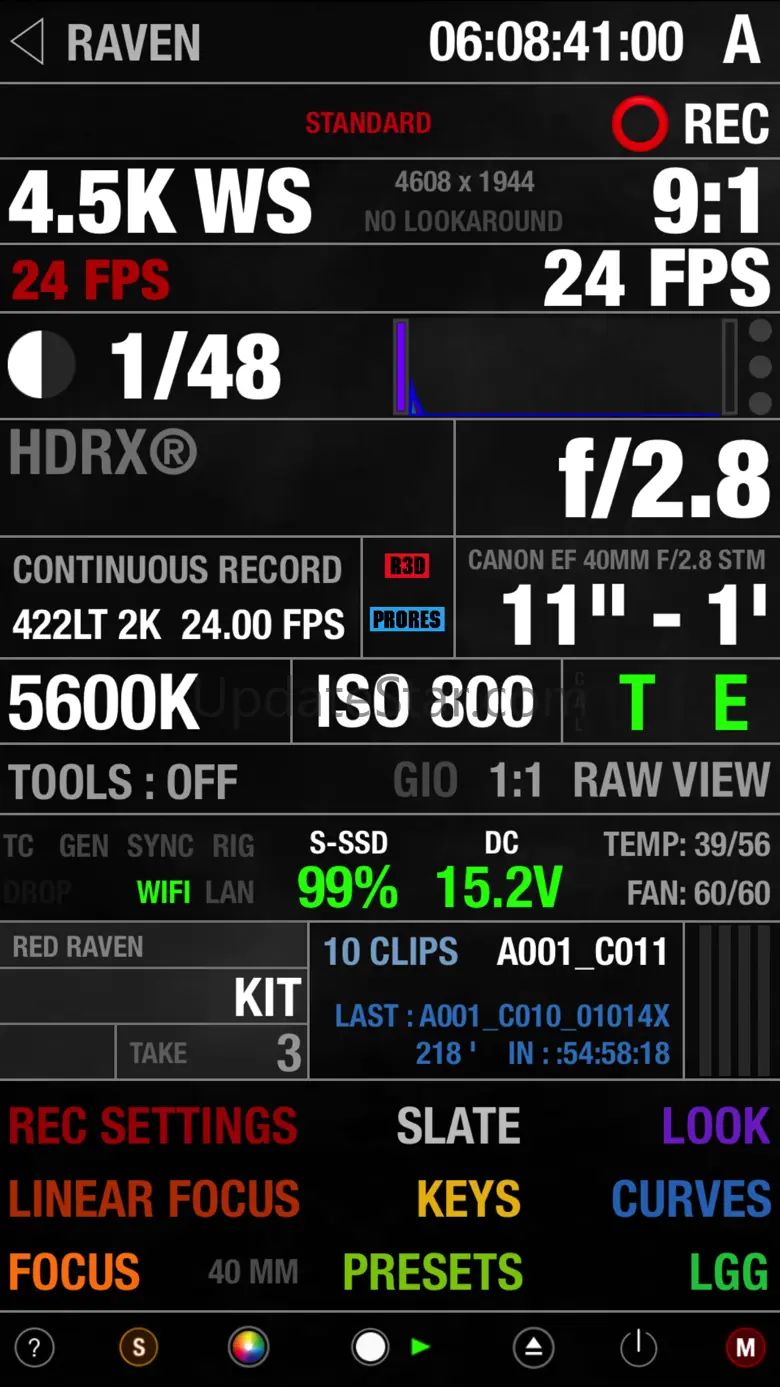Image resolution: width=780 pixels, height=1387 pixels.
Task: Toggle the green E calibration indicator
Action: tap(731, 704)
